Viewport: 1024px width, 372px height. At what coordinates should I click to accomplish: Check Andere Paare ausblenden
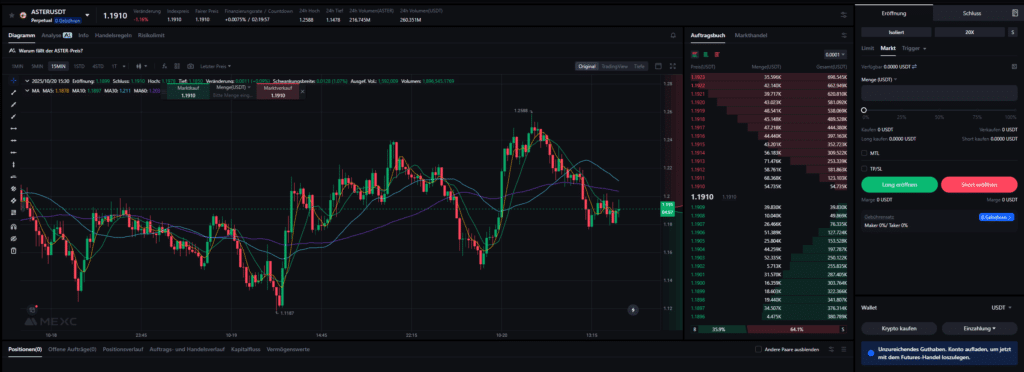click(x=758, y=350)
